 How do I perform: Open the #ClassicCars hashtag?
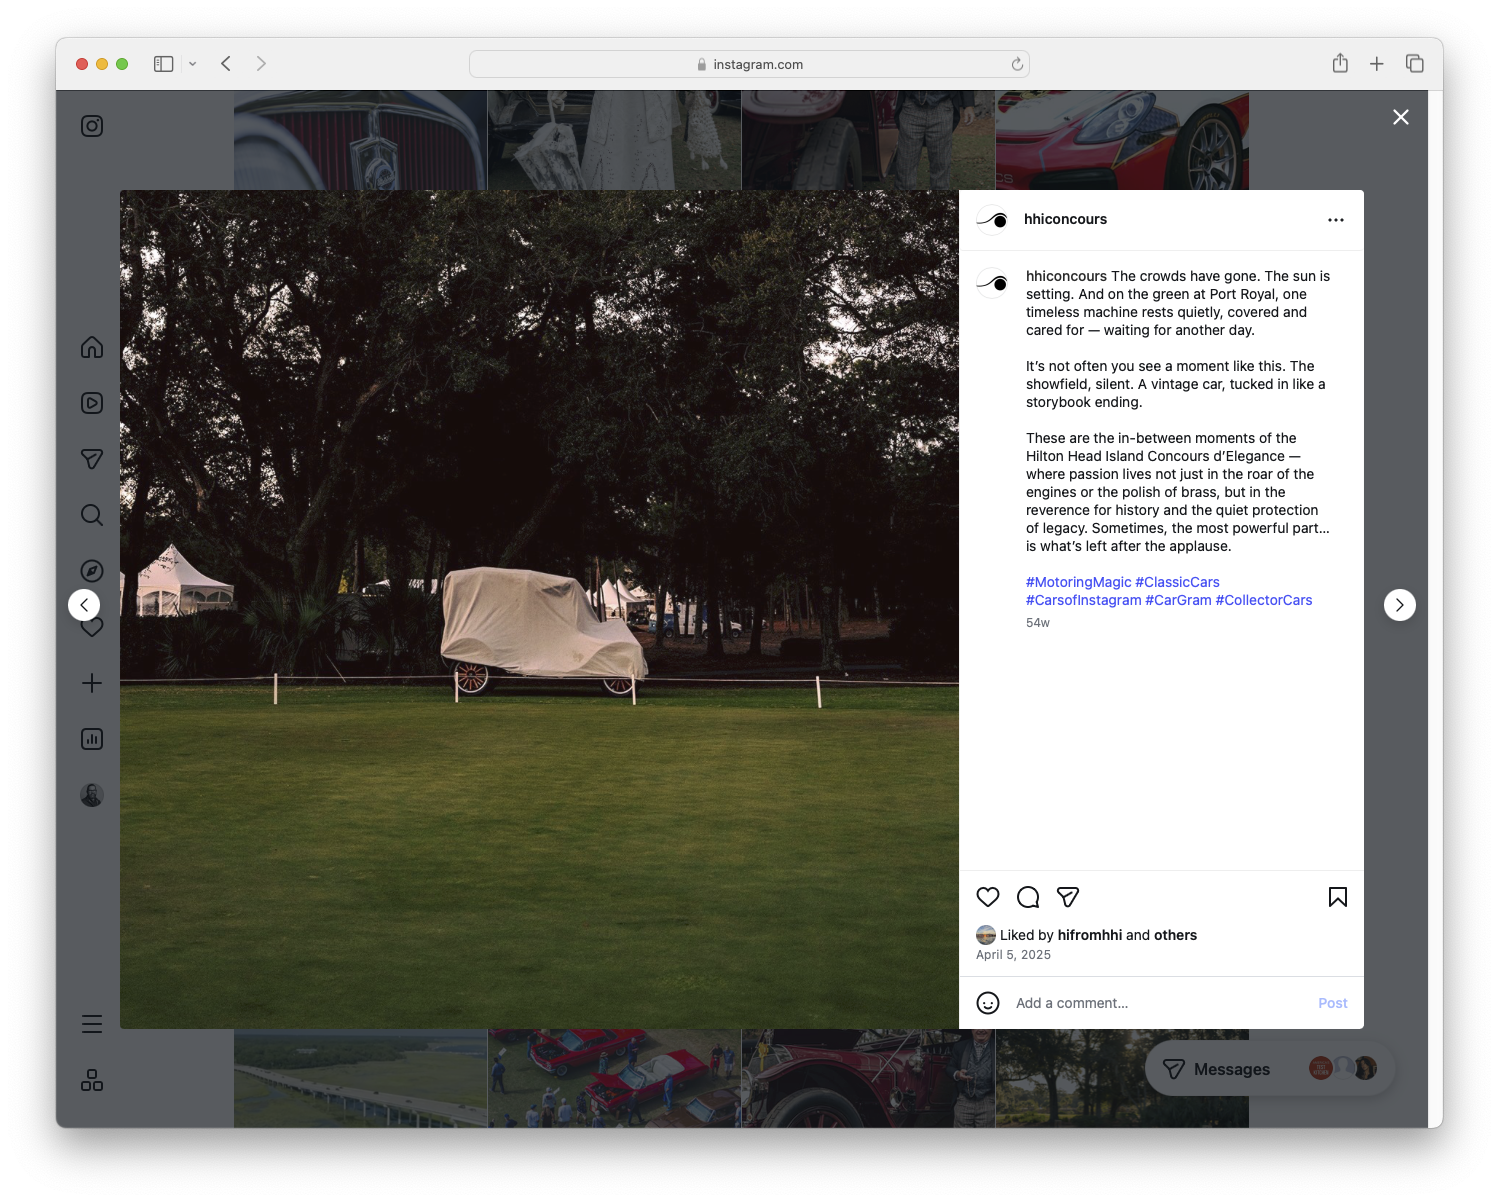point(1177,581)
